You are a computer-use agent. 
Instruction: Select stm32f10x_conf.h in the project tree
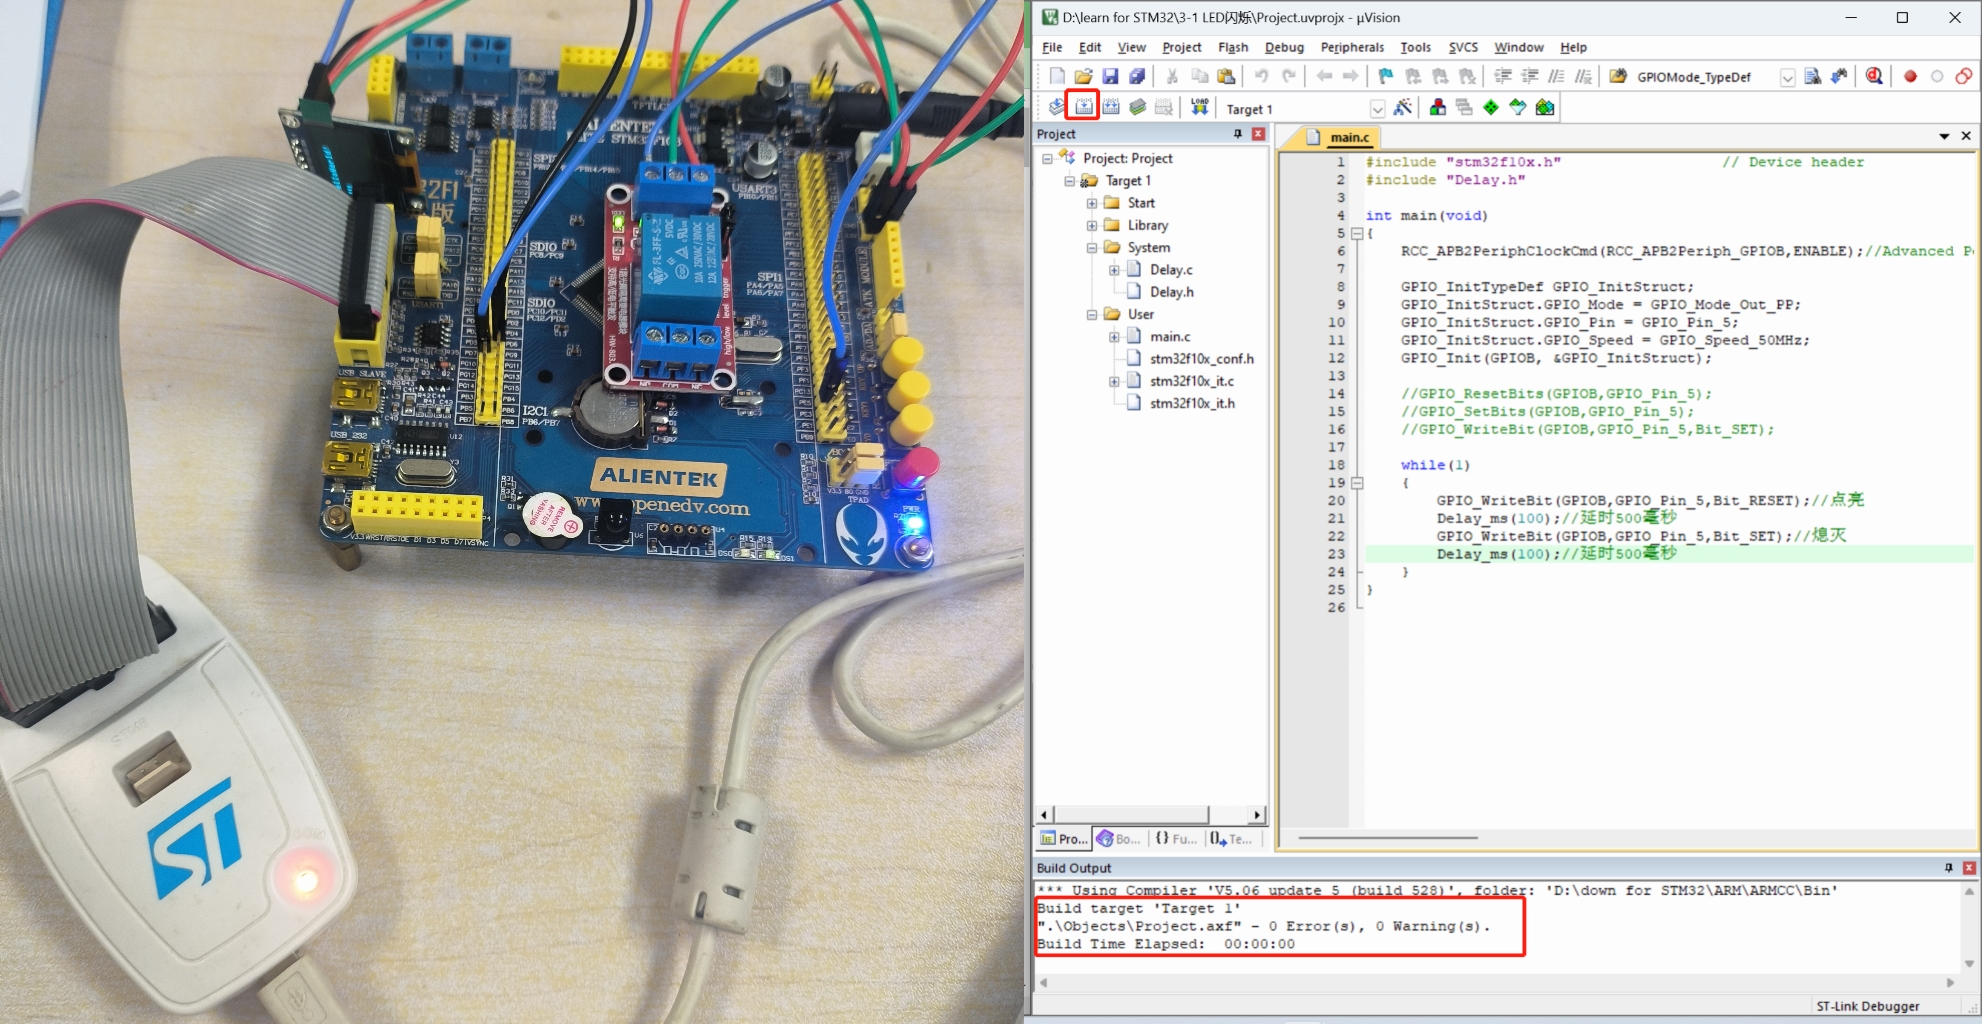(x=1201, y=359)
